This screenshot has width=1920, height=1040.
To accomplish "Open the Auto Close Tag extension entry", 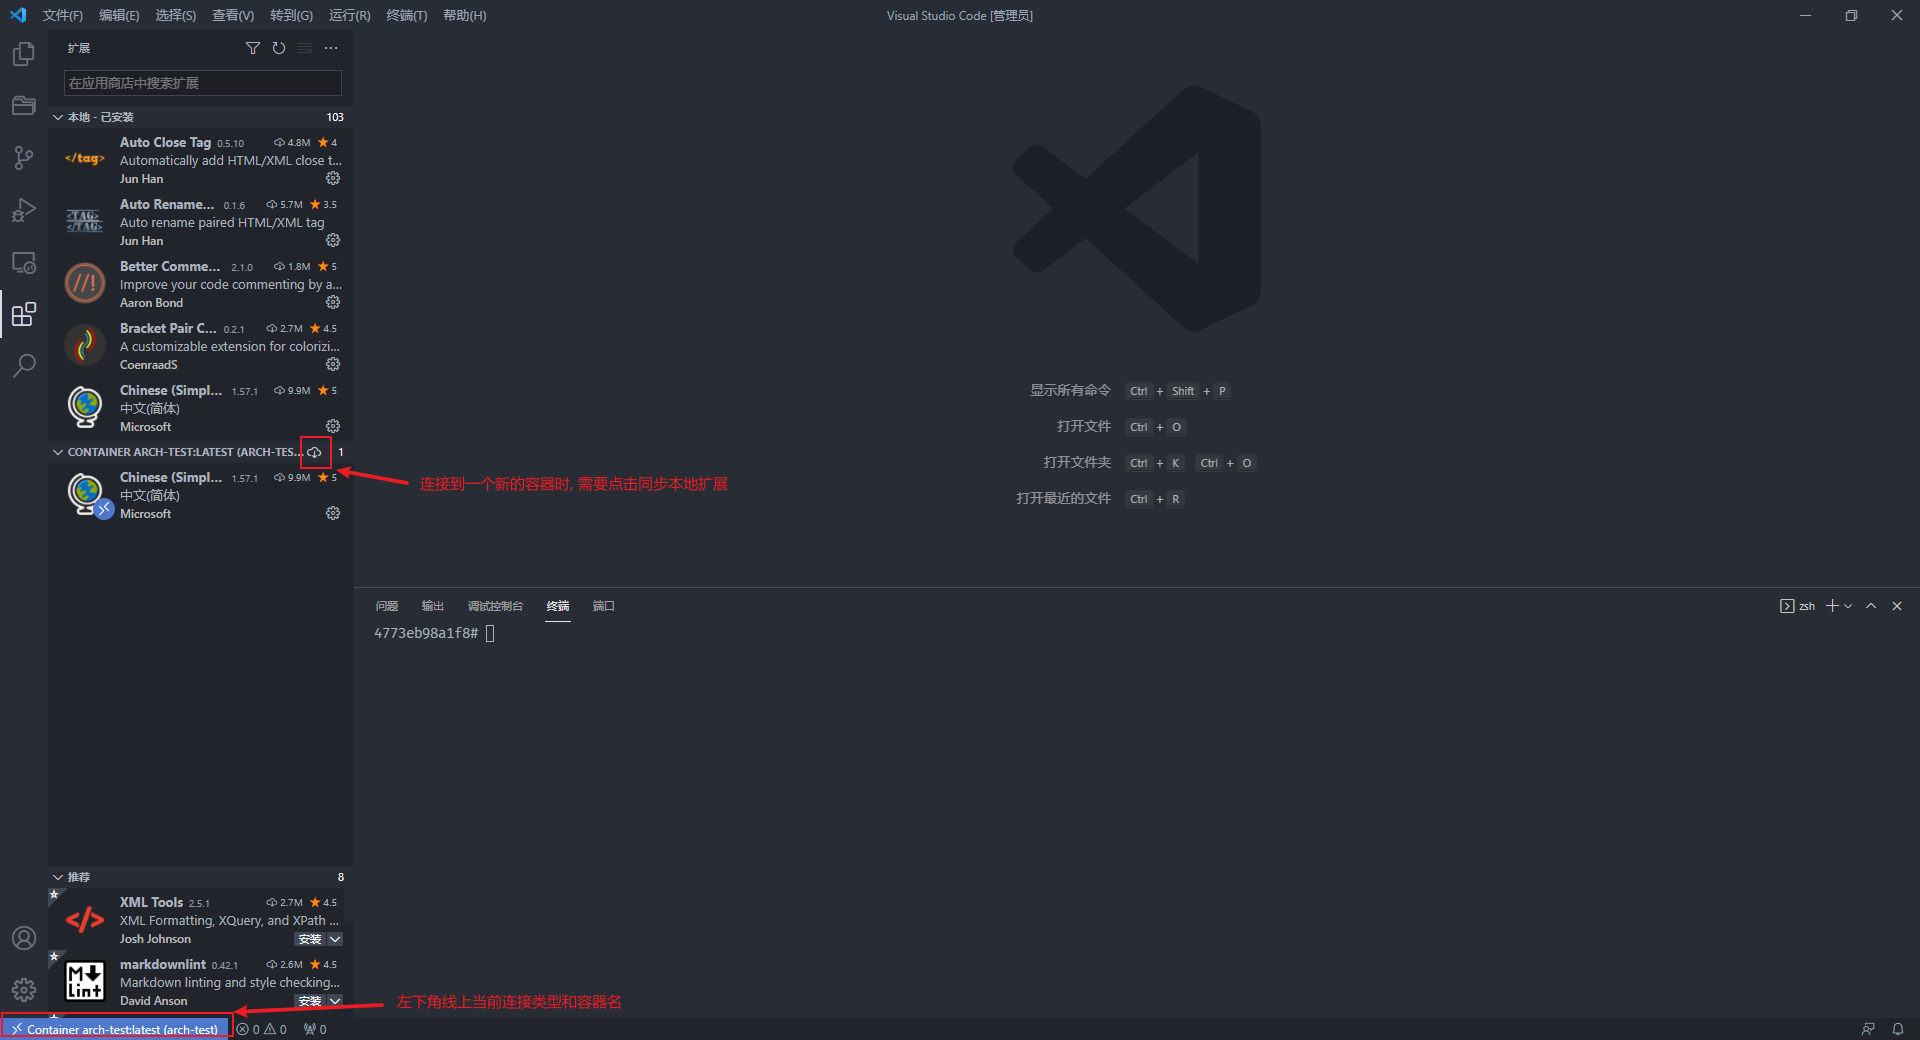I will (201, 160).
